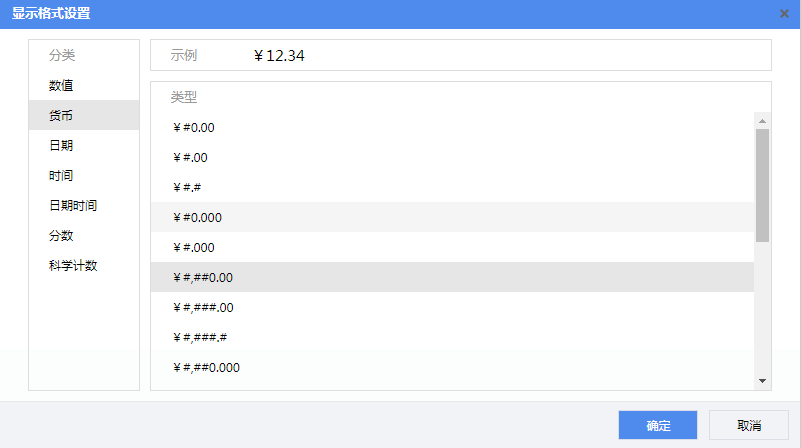Screen dimensions: 801x448
Task: Click 确定 to confirm the format
Action: (x=657, y=425)
